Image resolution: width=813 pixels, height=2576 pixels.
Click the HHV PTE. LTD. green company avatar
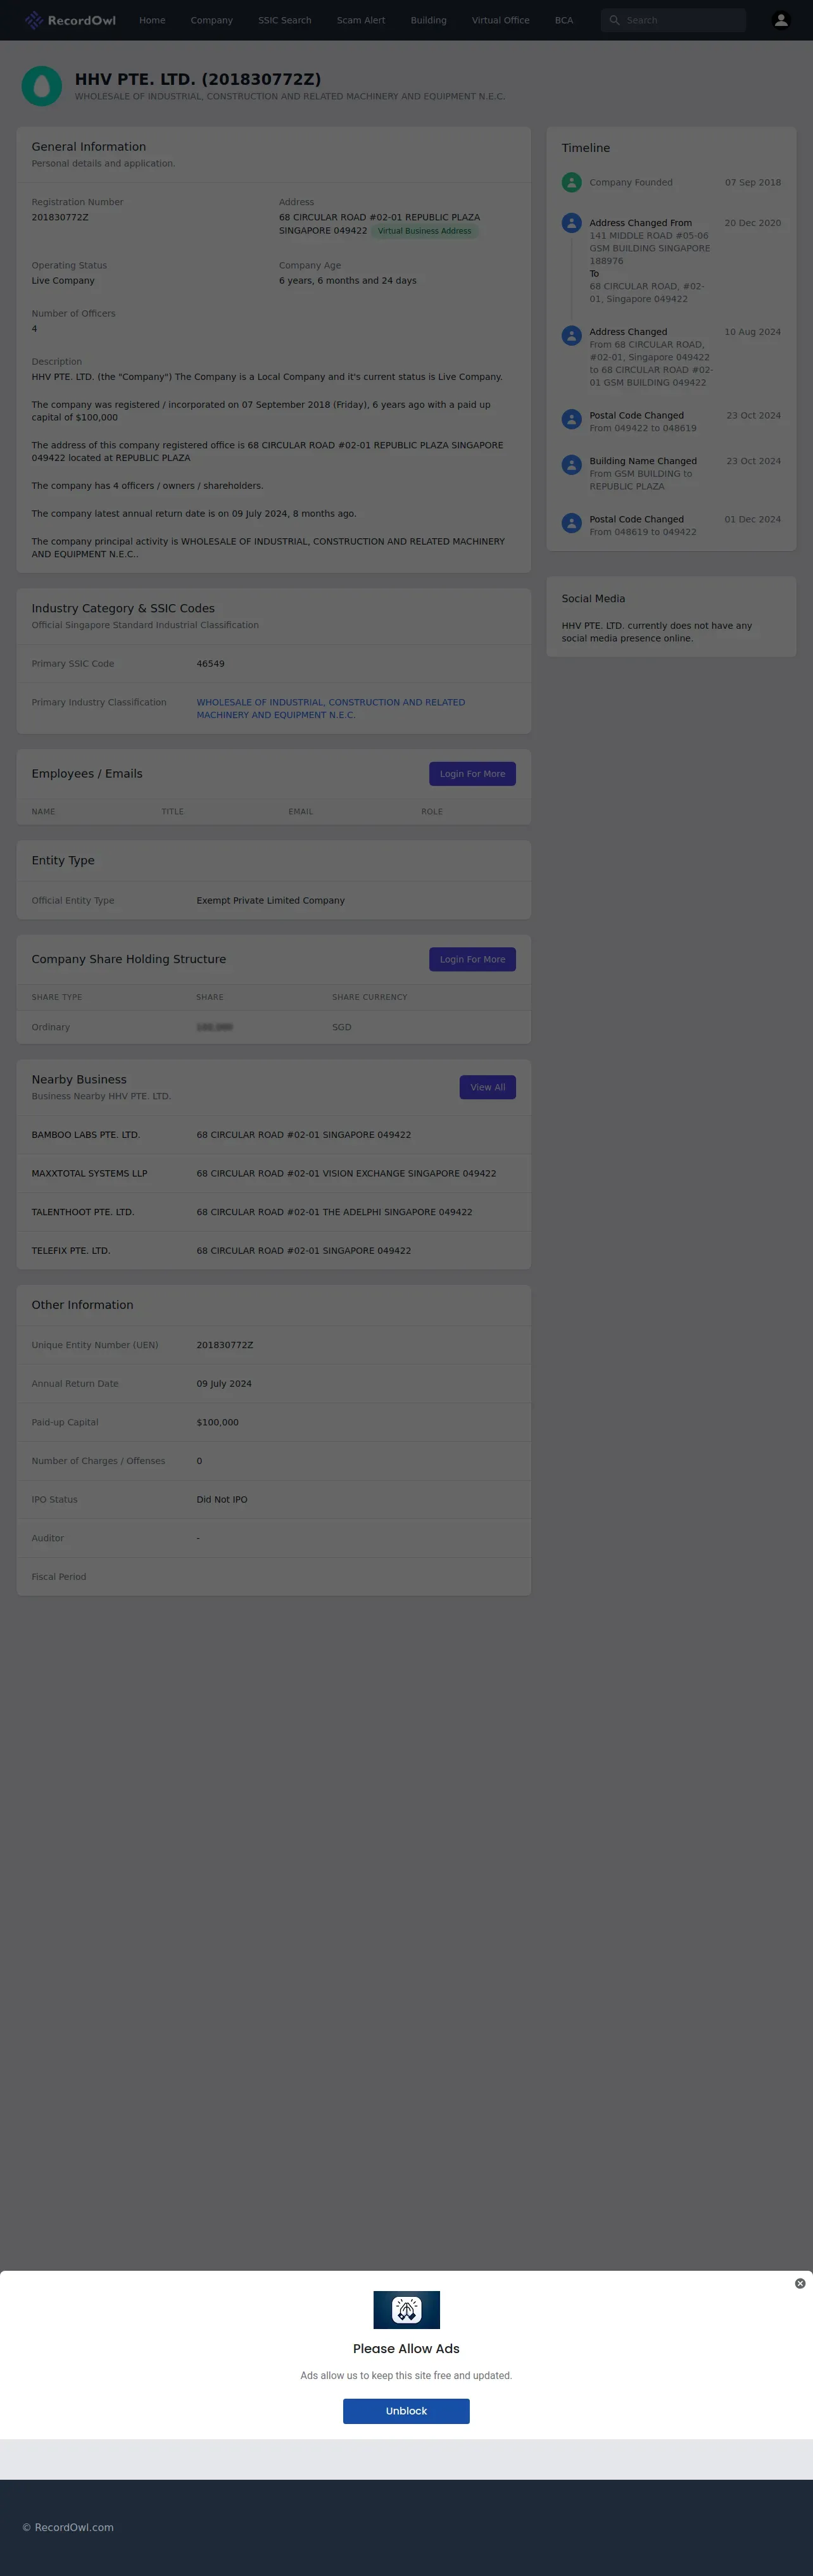point(42,86)
